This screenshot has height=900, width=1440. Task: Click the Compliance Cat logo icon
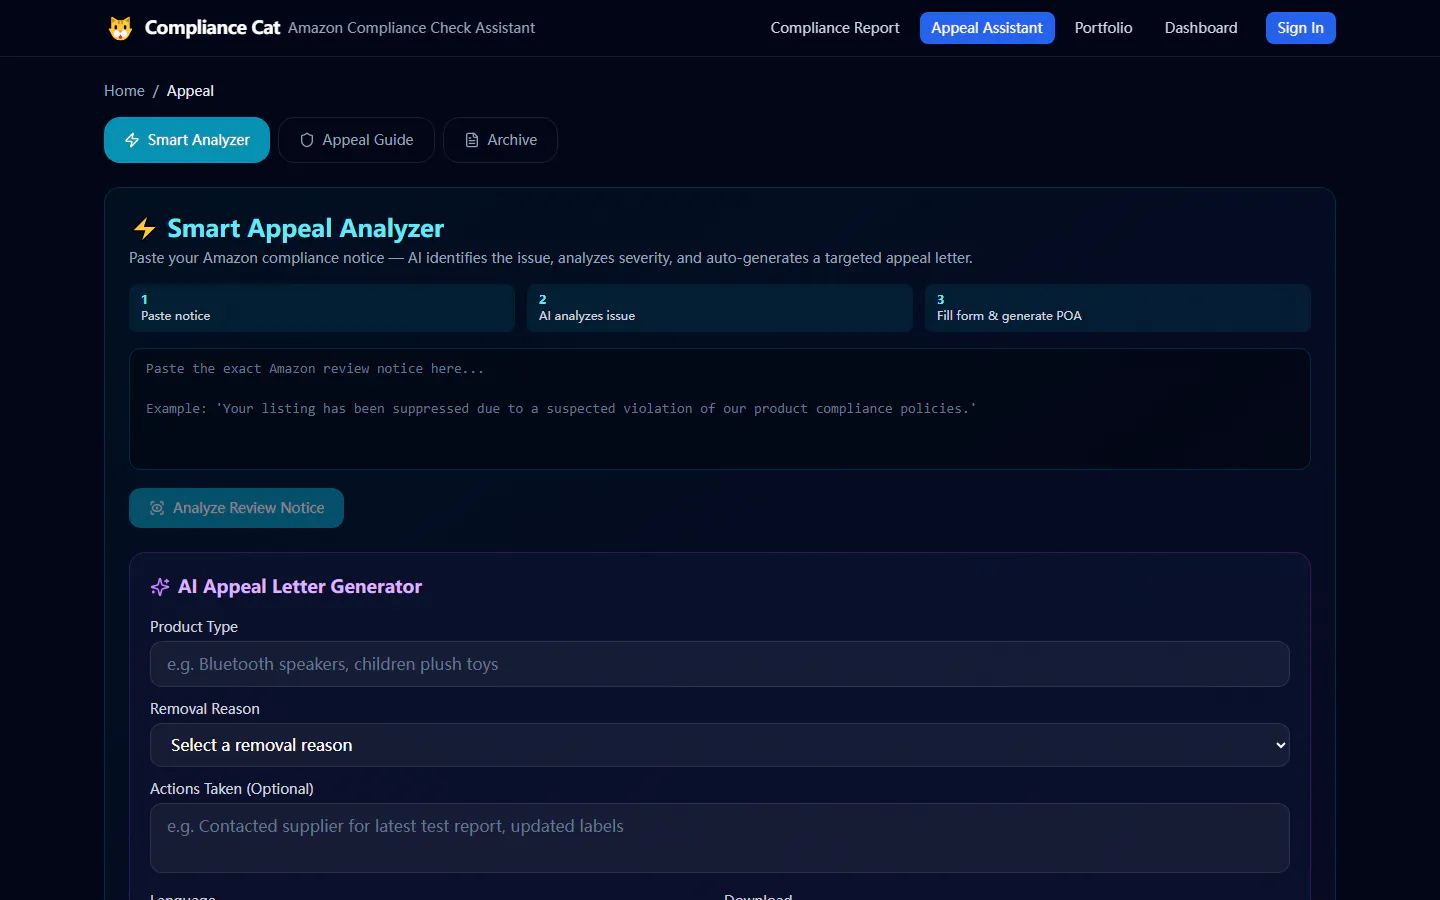click(x=120, y=28)
